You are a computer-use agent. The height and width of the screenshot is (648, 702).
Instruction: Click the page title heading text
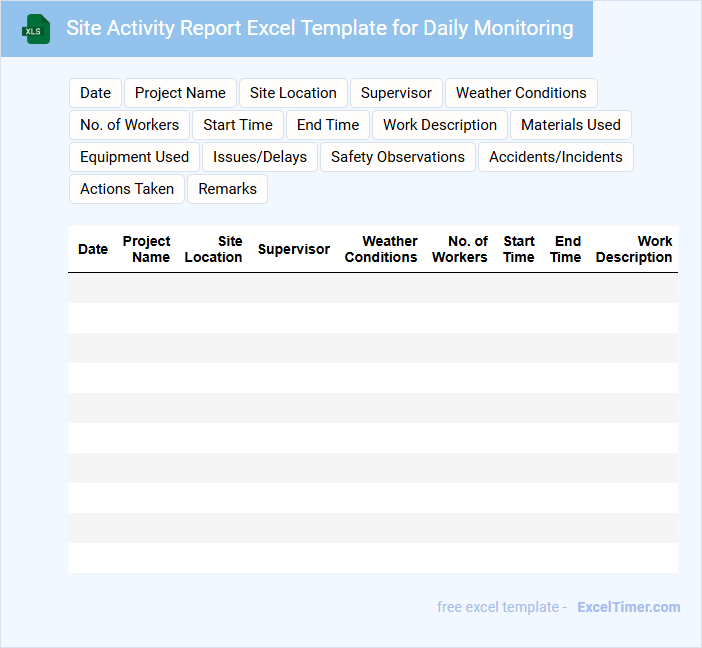point(320,28)
